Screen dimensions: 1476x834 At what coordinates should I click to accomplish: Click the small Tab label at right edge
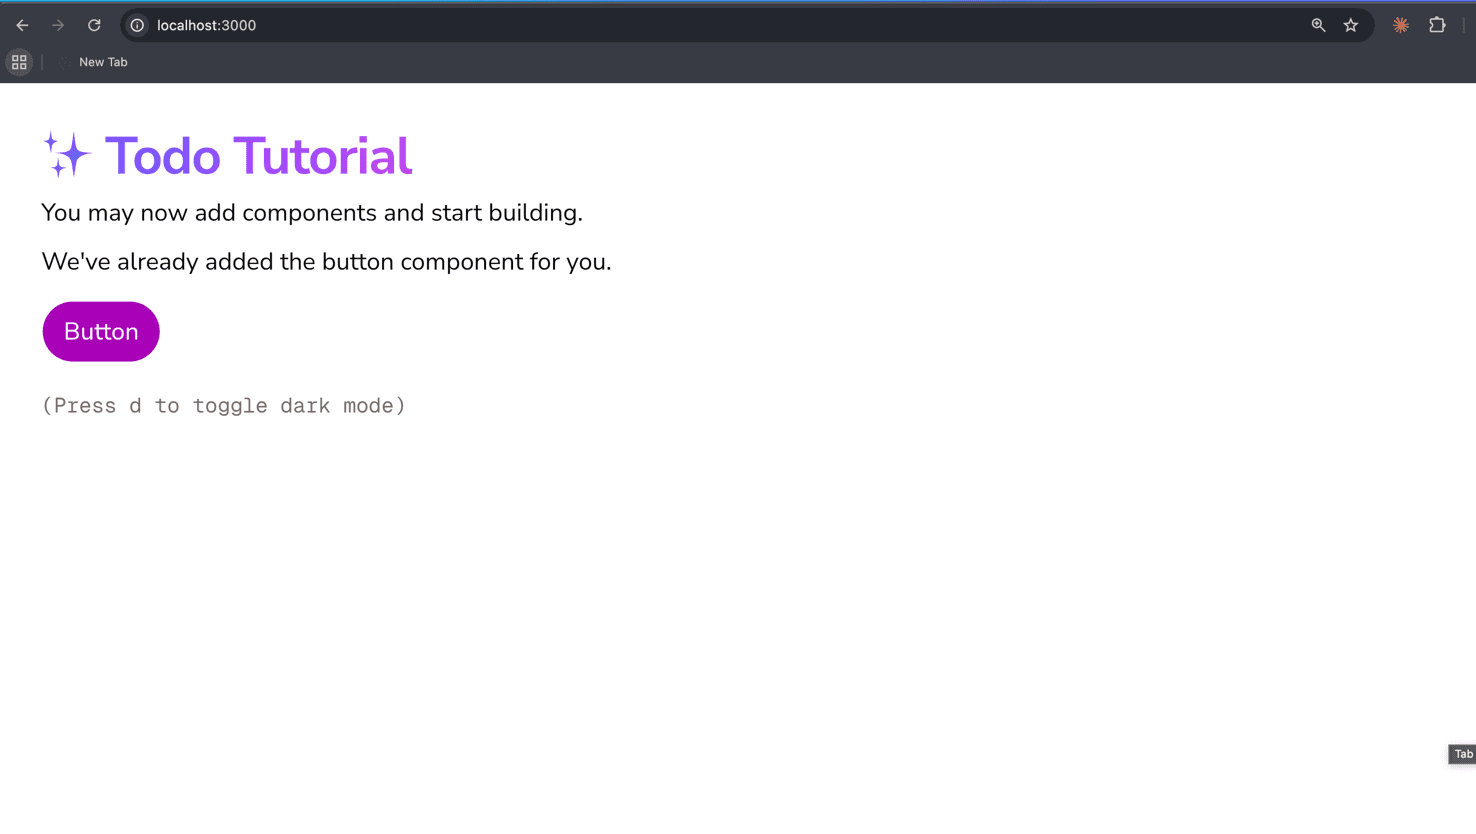click(x=1463, y=754)
